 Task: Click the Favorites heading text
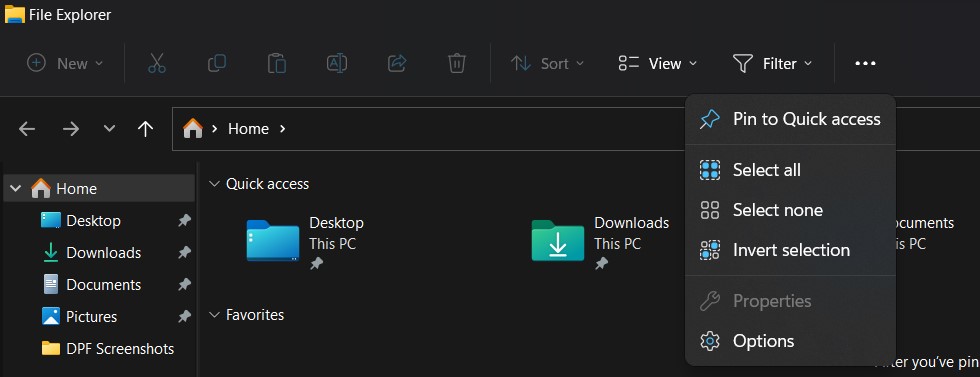(255, 314)
